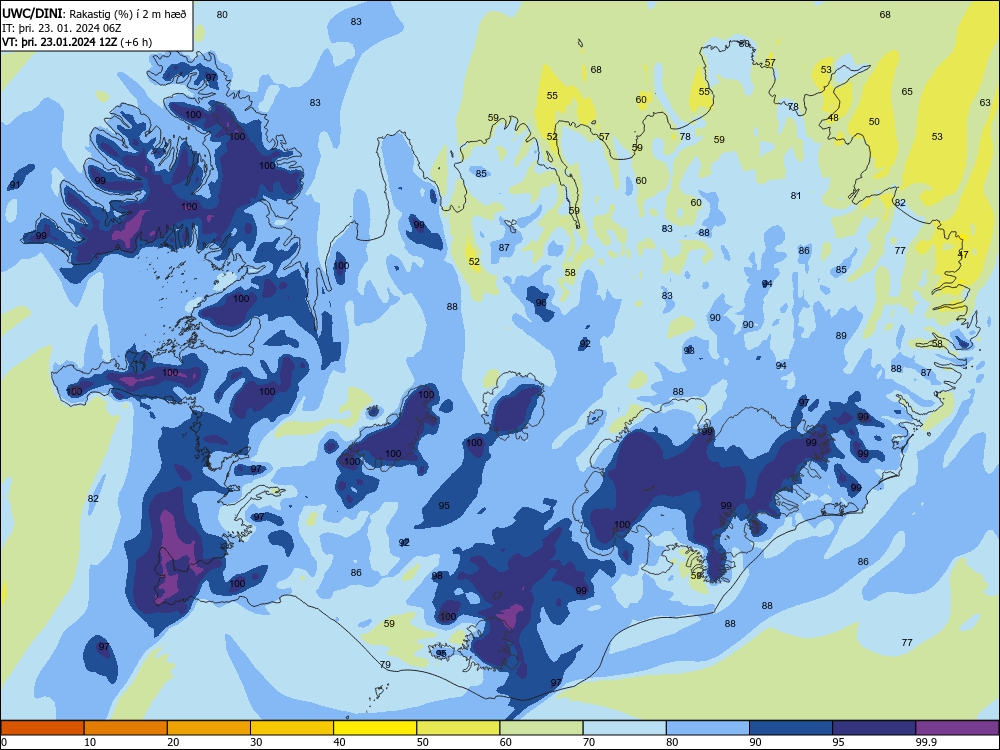Click the humidity value 81 on the map
Viewport: 1000px width, 750px height.
tap(795, 195)
